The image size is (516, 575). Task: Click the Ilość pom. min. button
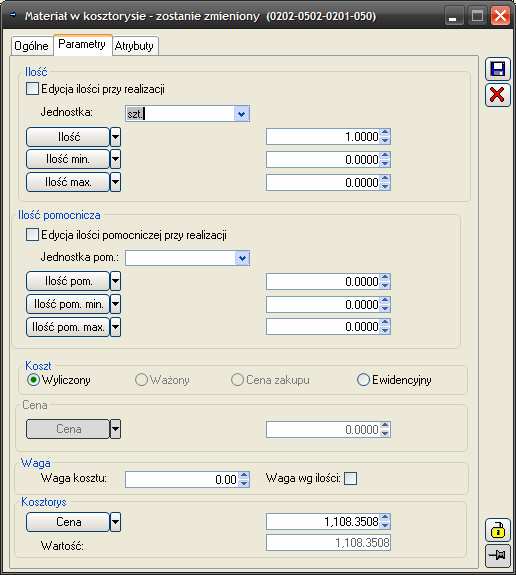point(68,304)
